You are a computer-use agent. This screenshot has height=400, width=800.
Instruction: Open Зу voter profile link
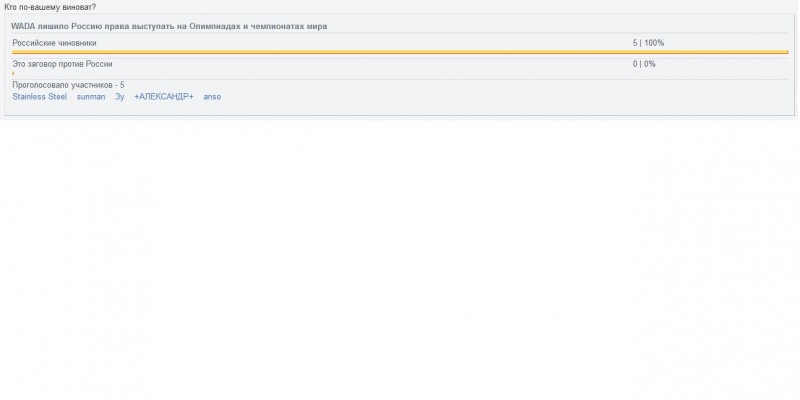pos(119,96)
